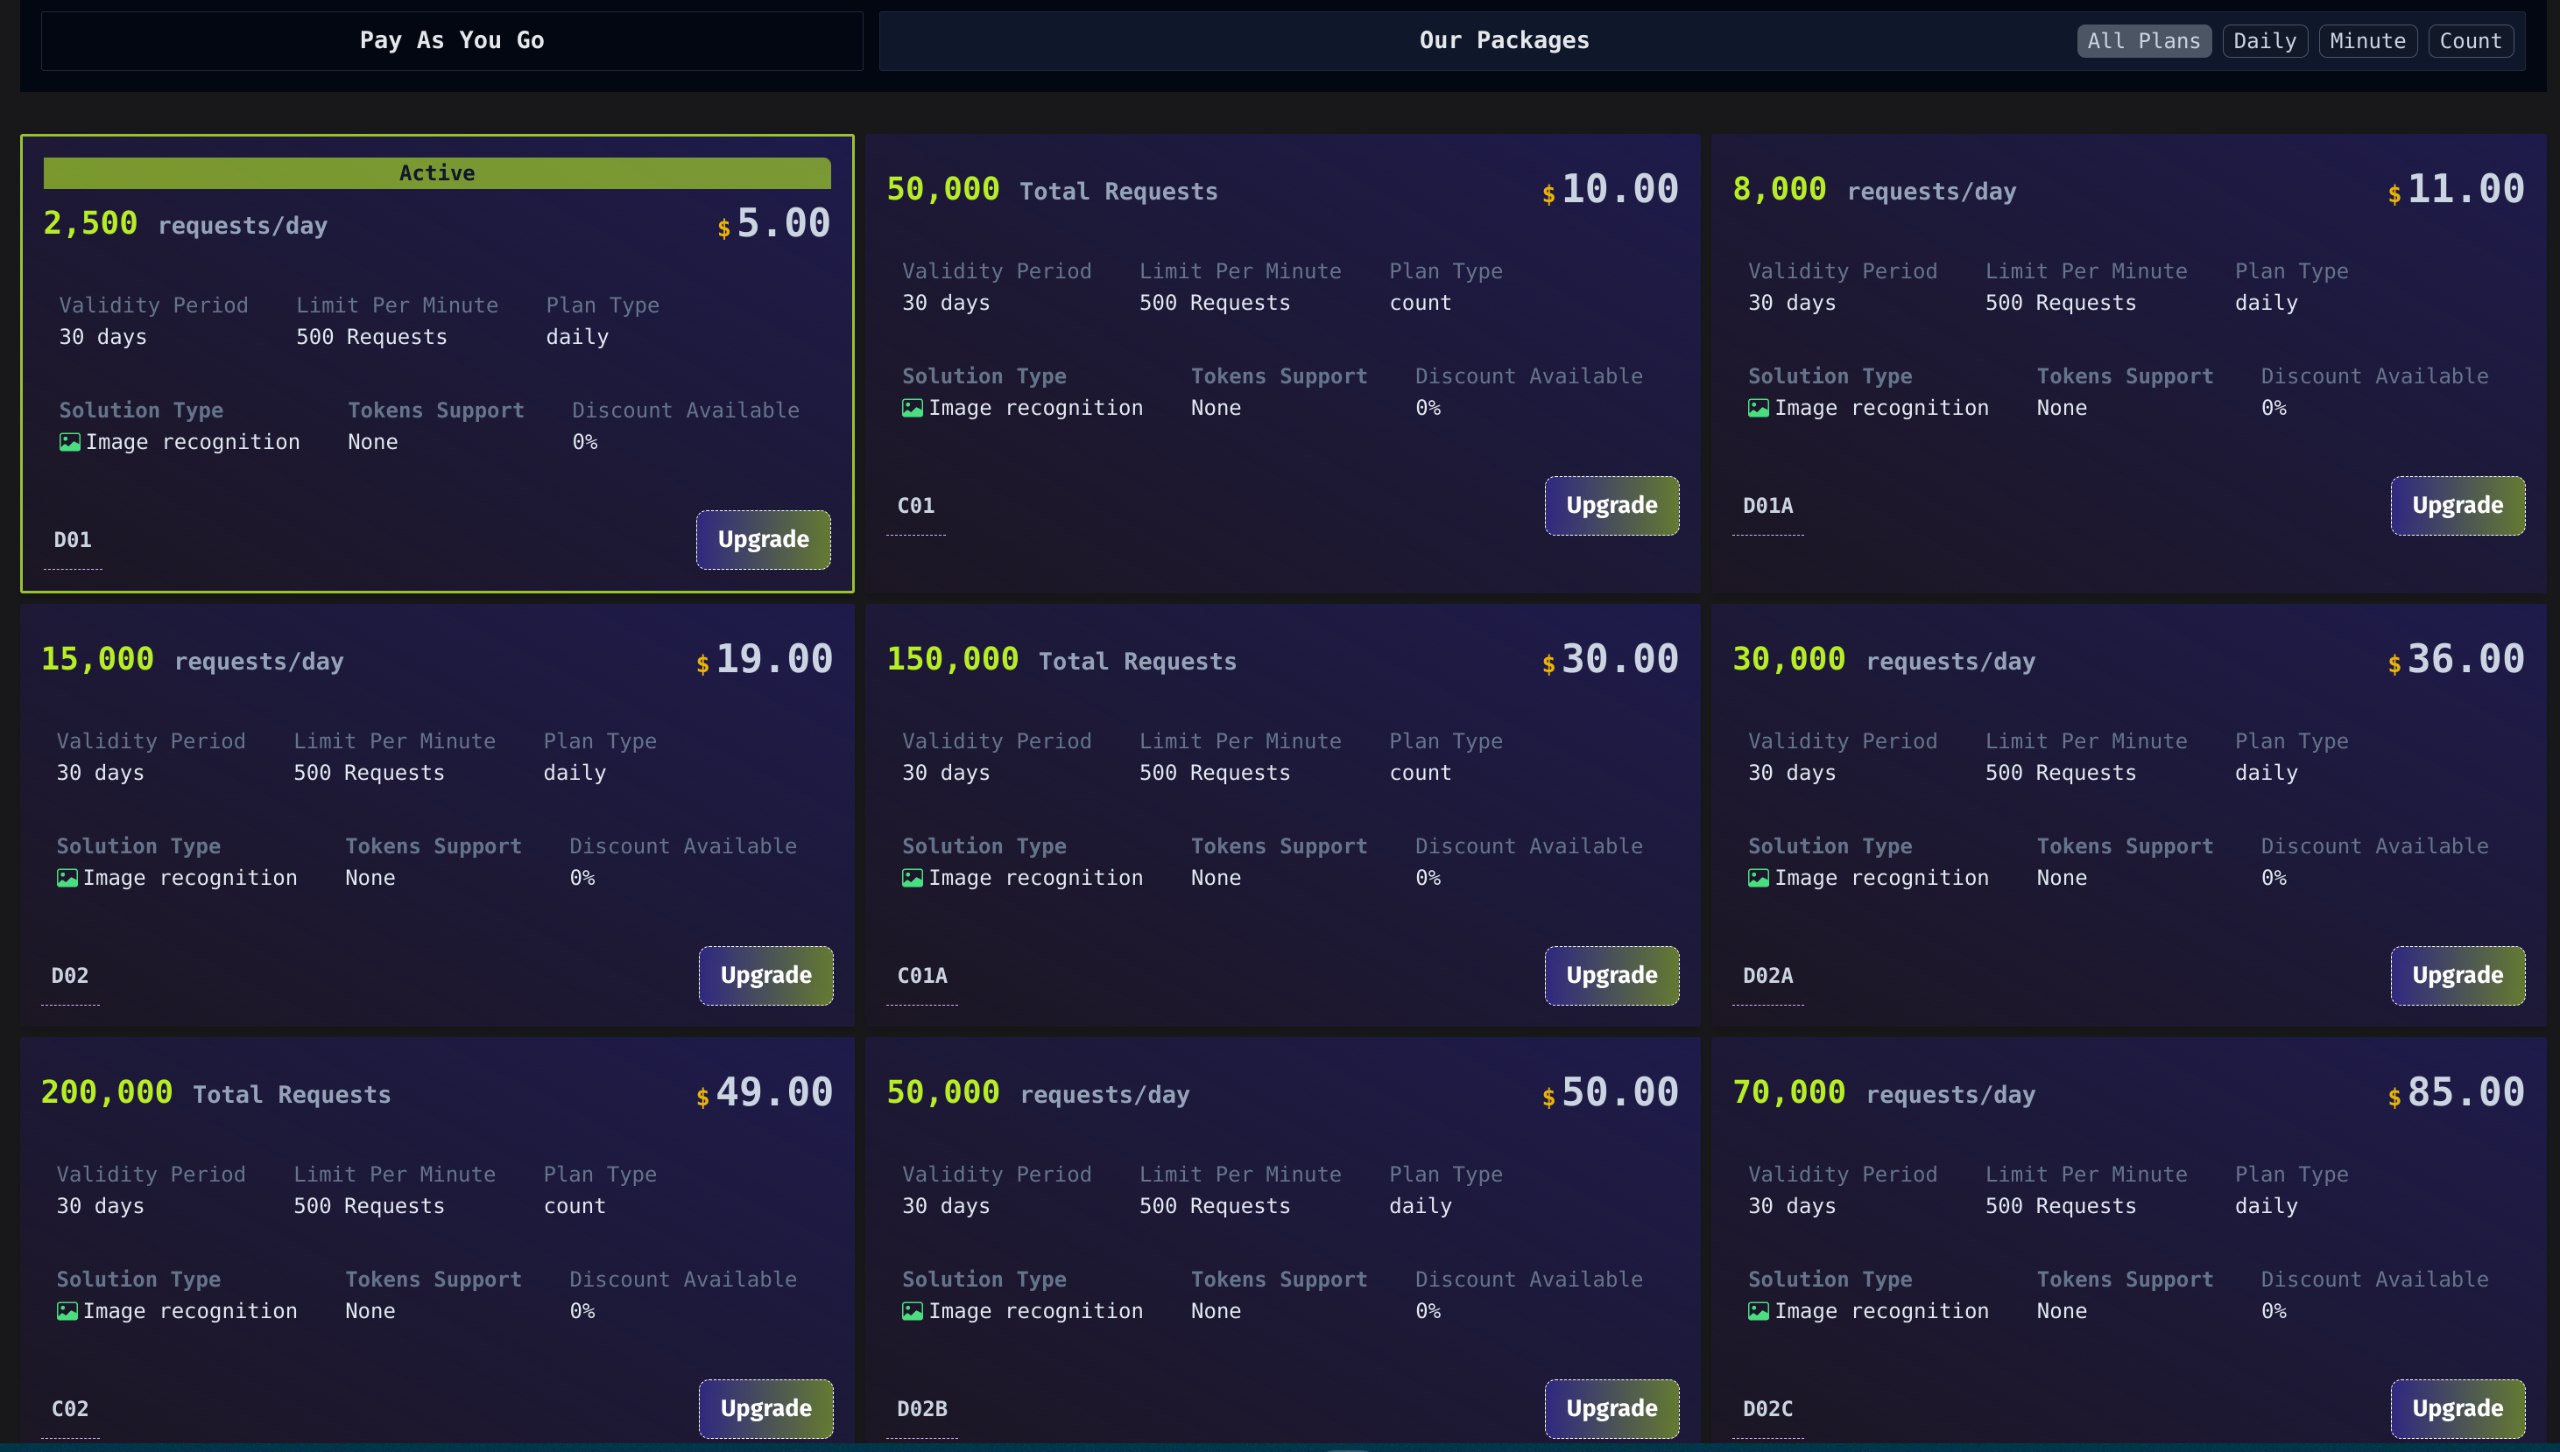Select the Our Packages header

point(1504,41)
